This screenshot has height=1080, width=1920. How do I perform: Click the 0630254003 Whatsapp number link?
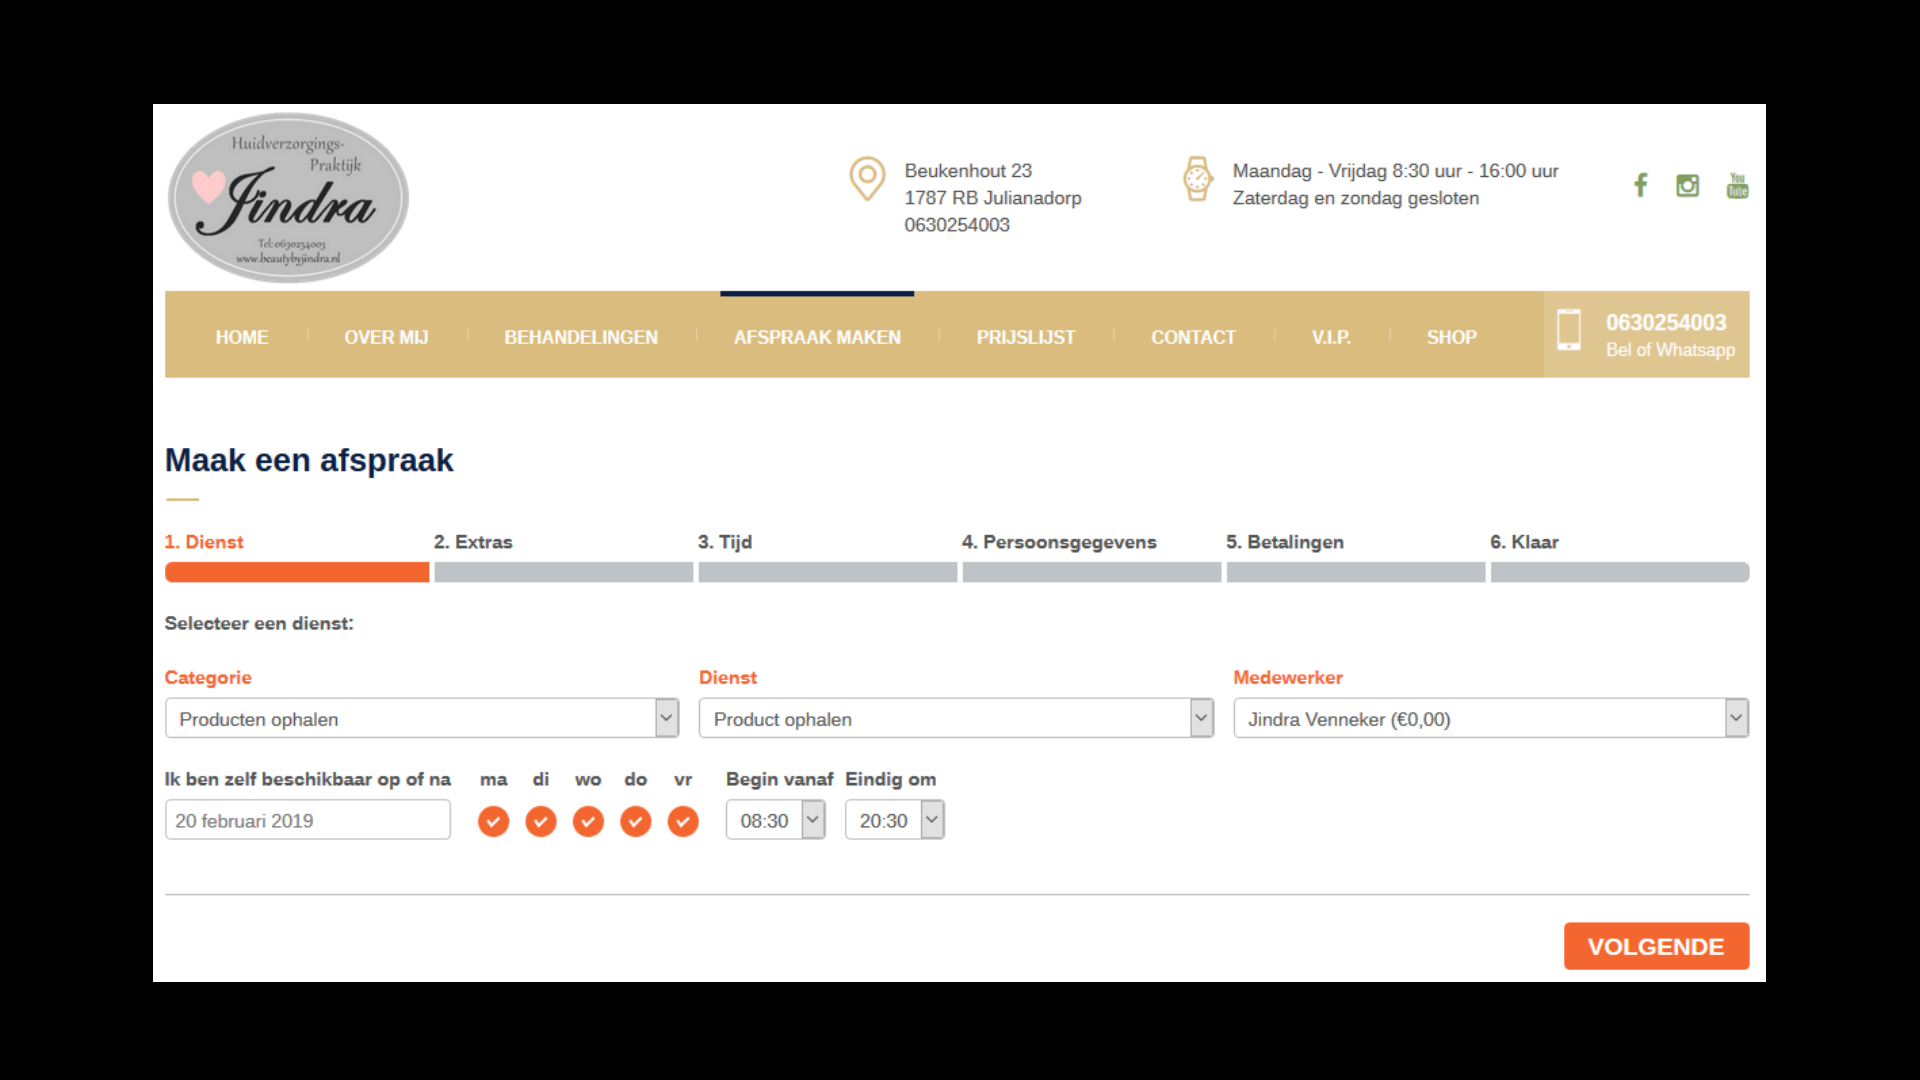pyautogui.click(x=1666, y=323)
